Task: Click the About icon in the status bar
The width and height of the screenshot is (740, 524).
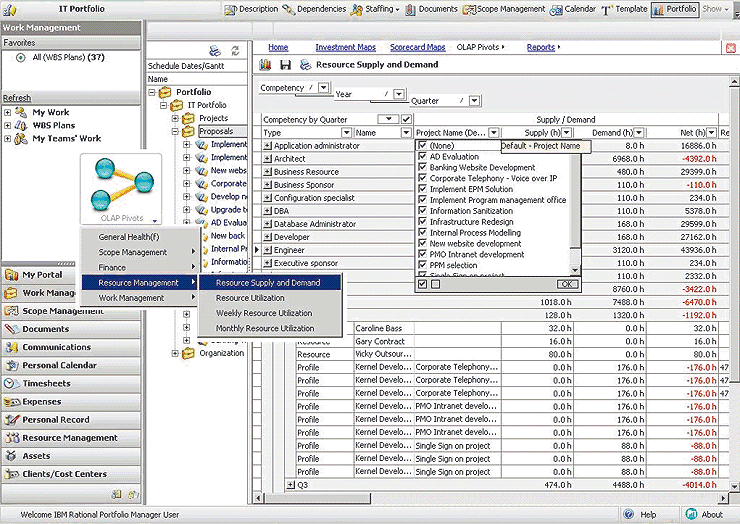Action: pyautogui.click(x=691, y=514)
